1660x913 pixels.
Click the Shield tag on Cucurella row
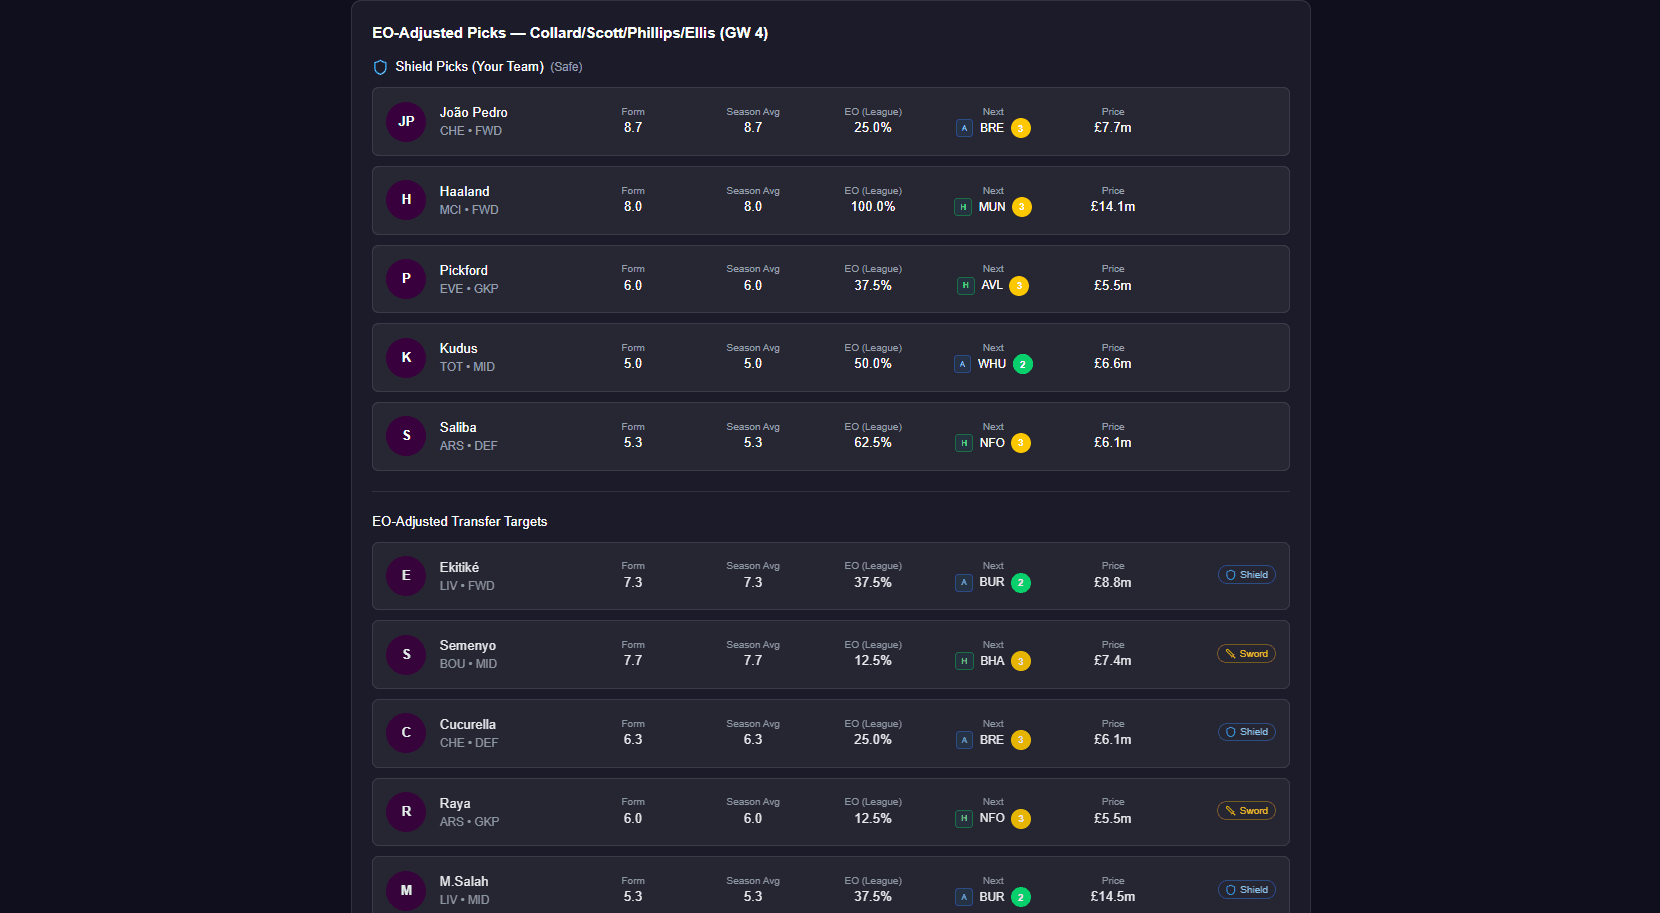pyautogui.click(x=1246, y=732)
